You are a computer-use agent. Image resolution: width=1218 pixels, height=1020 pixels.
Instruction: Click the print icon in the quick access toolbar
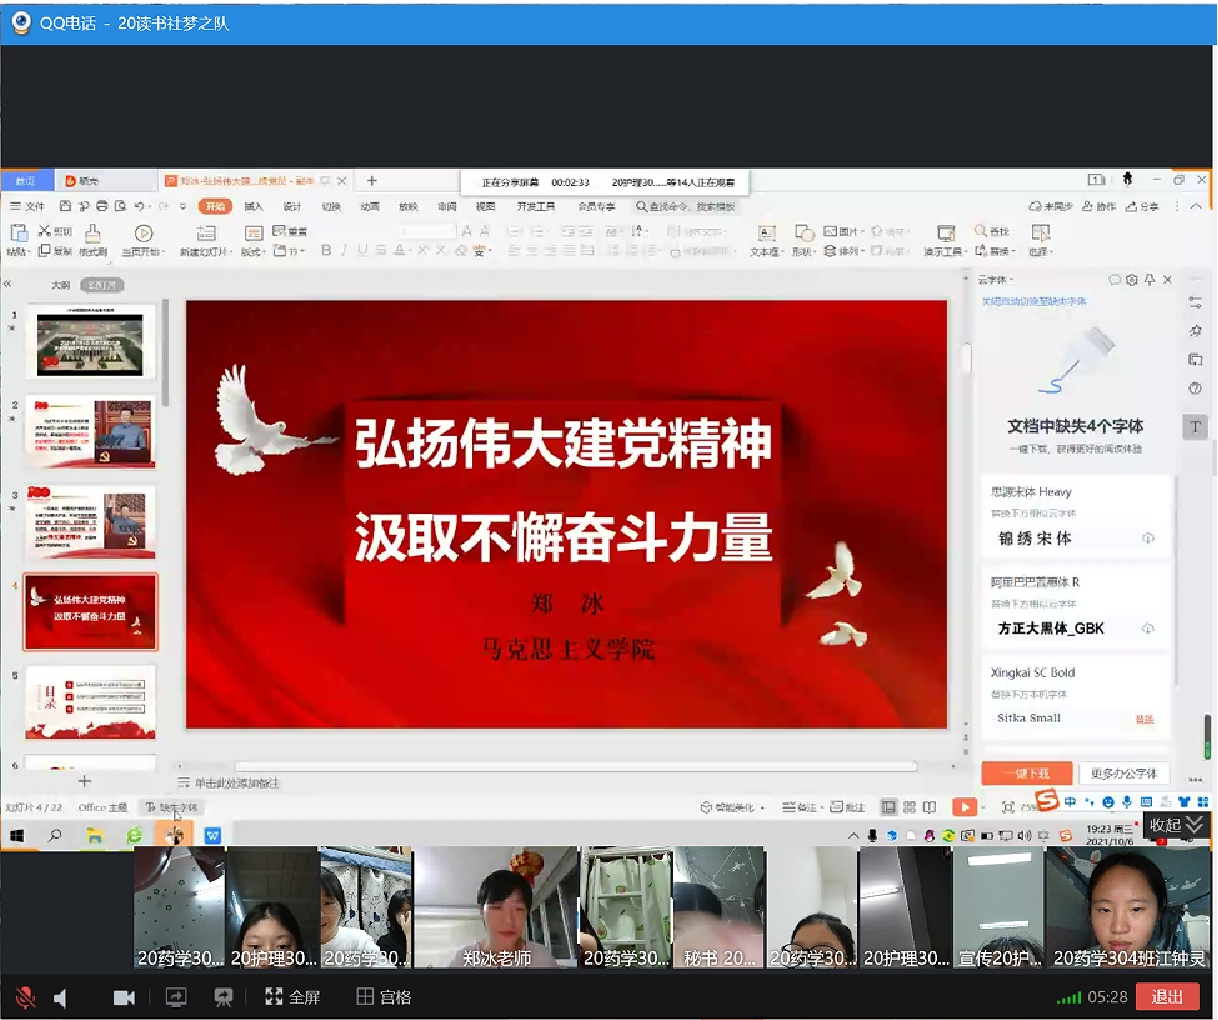(x=101, y=207)
